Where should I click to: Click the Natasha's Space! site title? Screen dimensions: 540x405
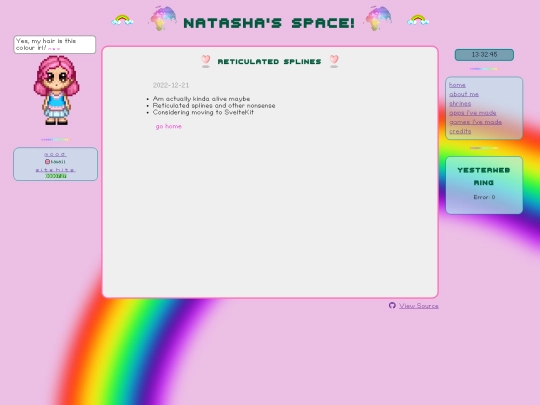(x=269, y=23)
